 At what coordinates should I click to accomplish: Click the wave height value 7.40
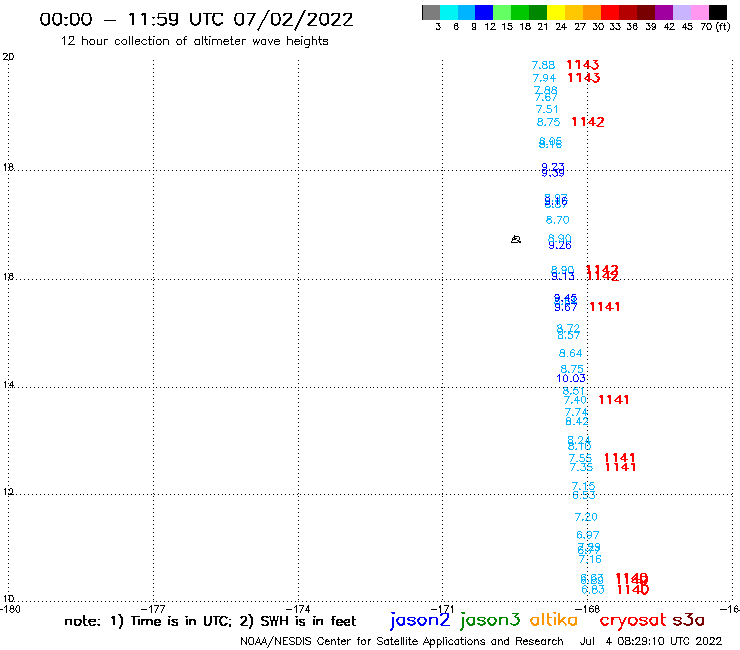(x=575, y=400)
